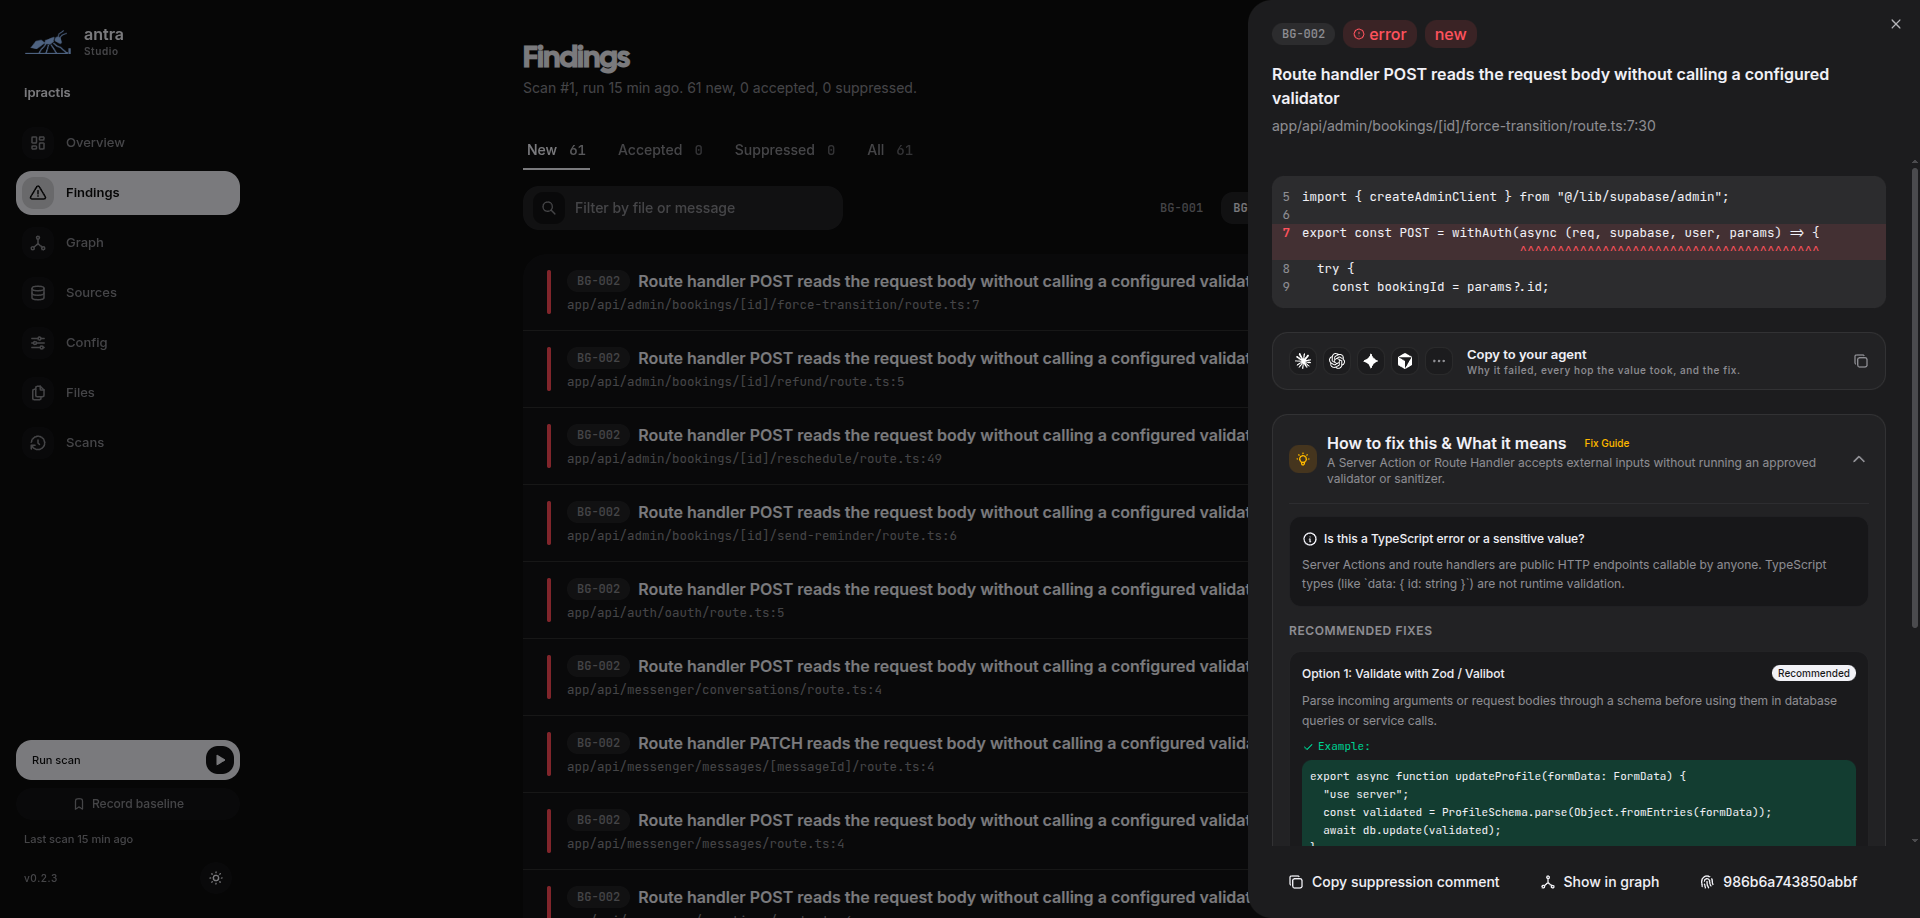Open the Overview page in the sidebar

coord(128,143)
